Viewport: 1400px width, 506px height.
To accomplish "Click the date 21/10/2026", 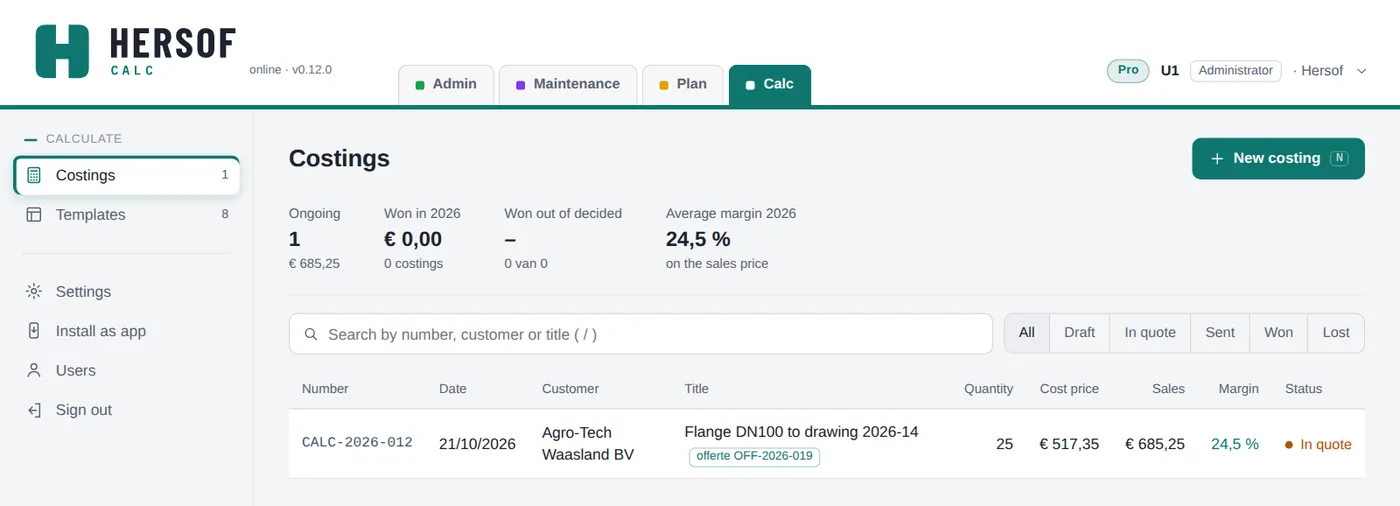I will tap(477, 444).
